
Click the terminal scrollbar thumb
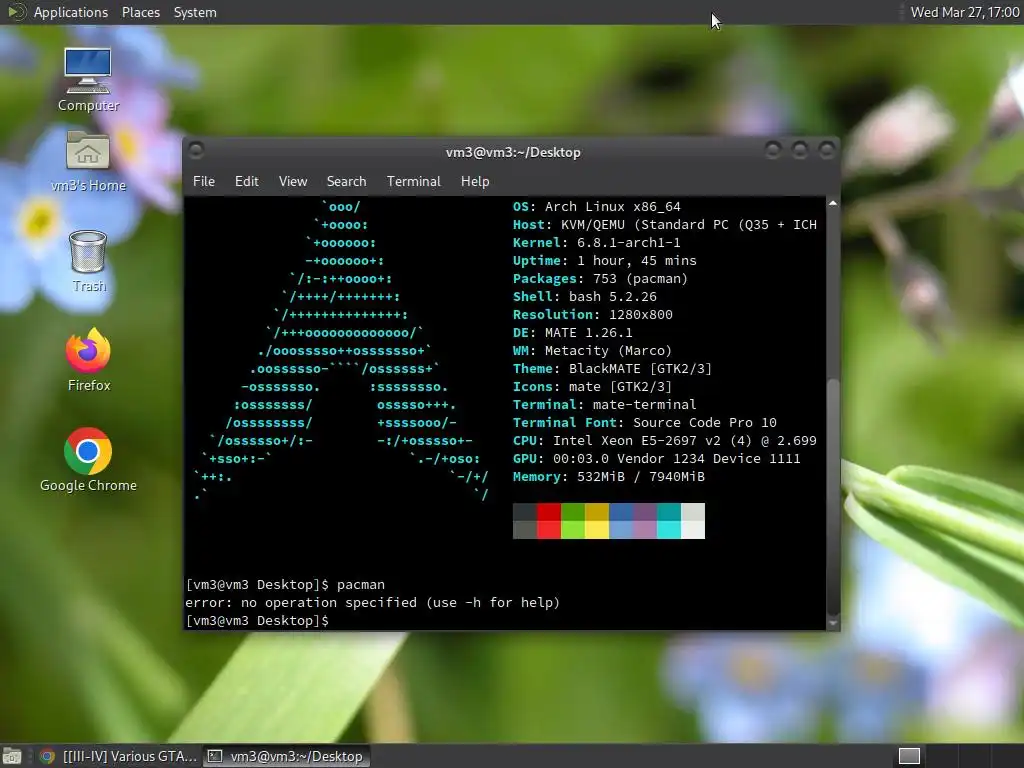pos(833,496)
